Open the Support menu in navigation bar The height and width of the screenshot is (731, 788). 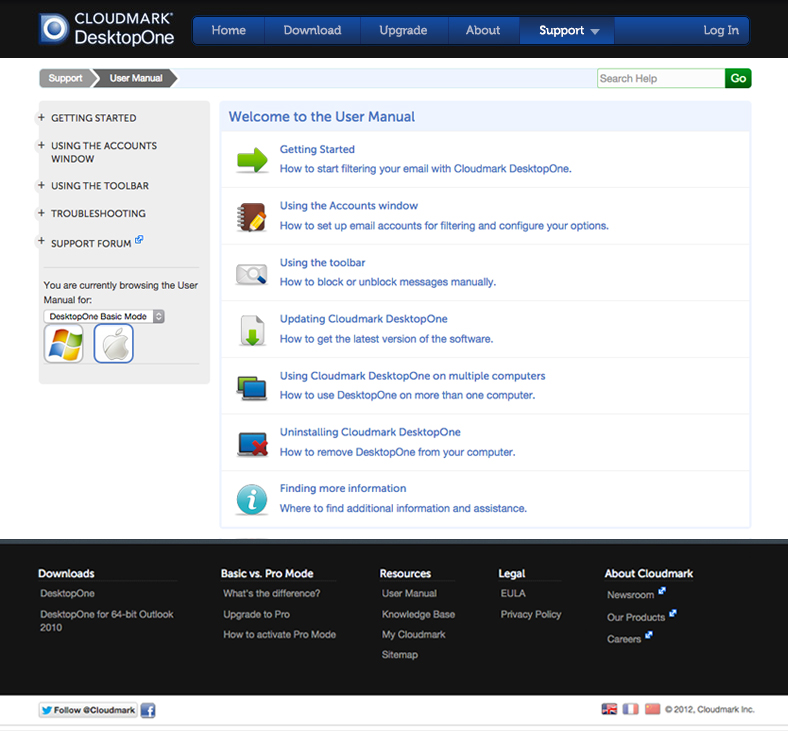coord(568,31)
